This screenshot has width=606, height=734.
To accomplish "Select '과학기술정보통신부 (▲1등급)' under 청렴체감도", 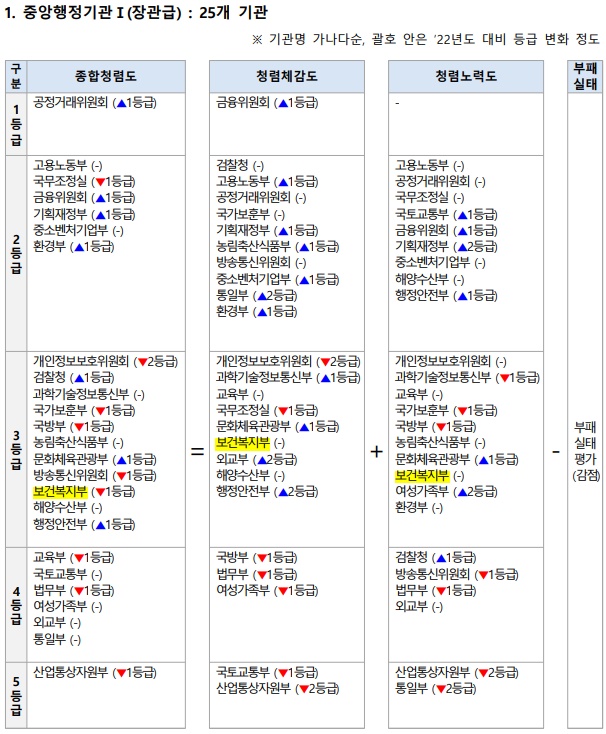I will [288, 378].
